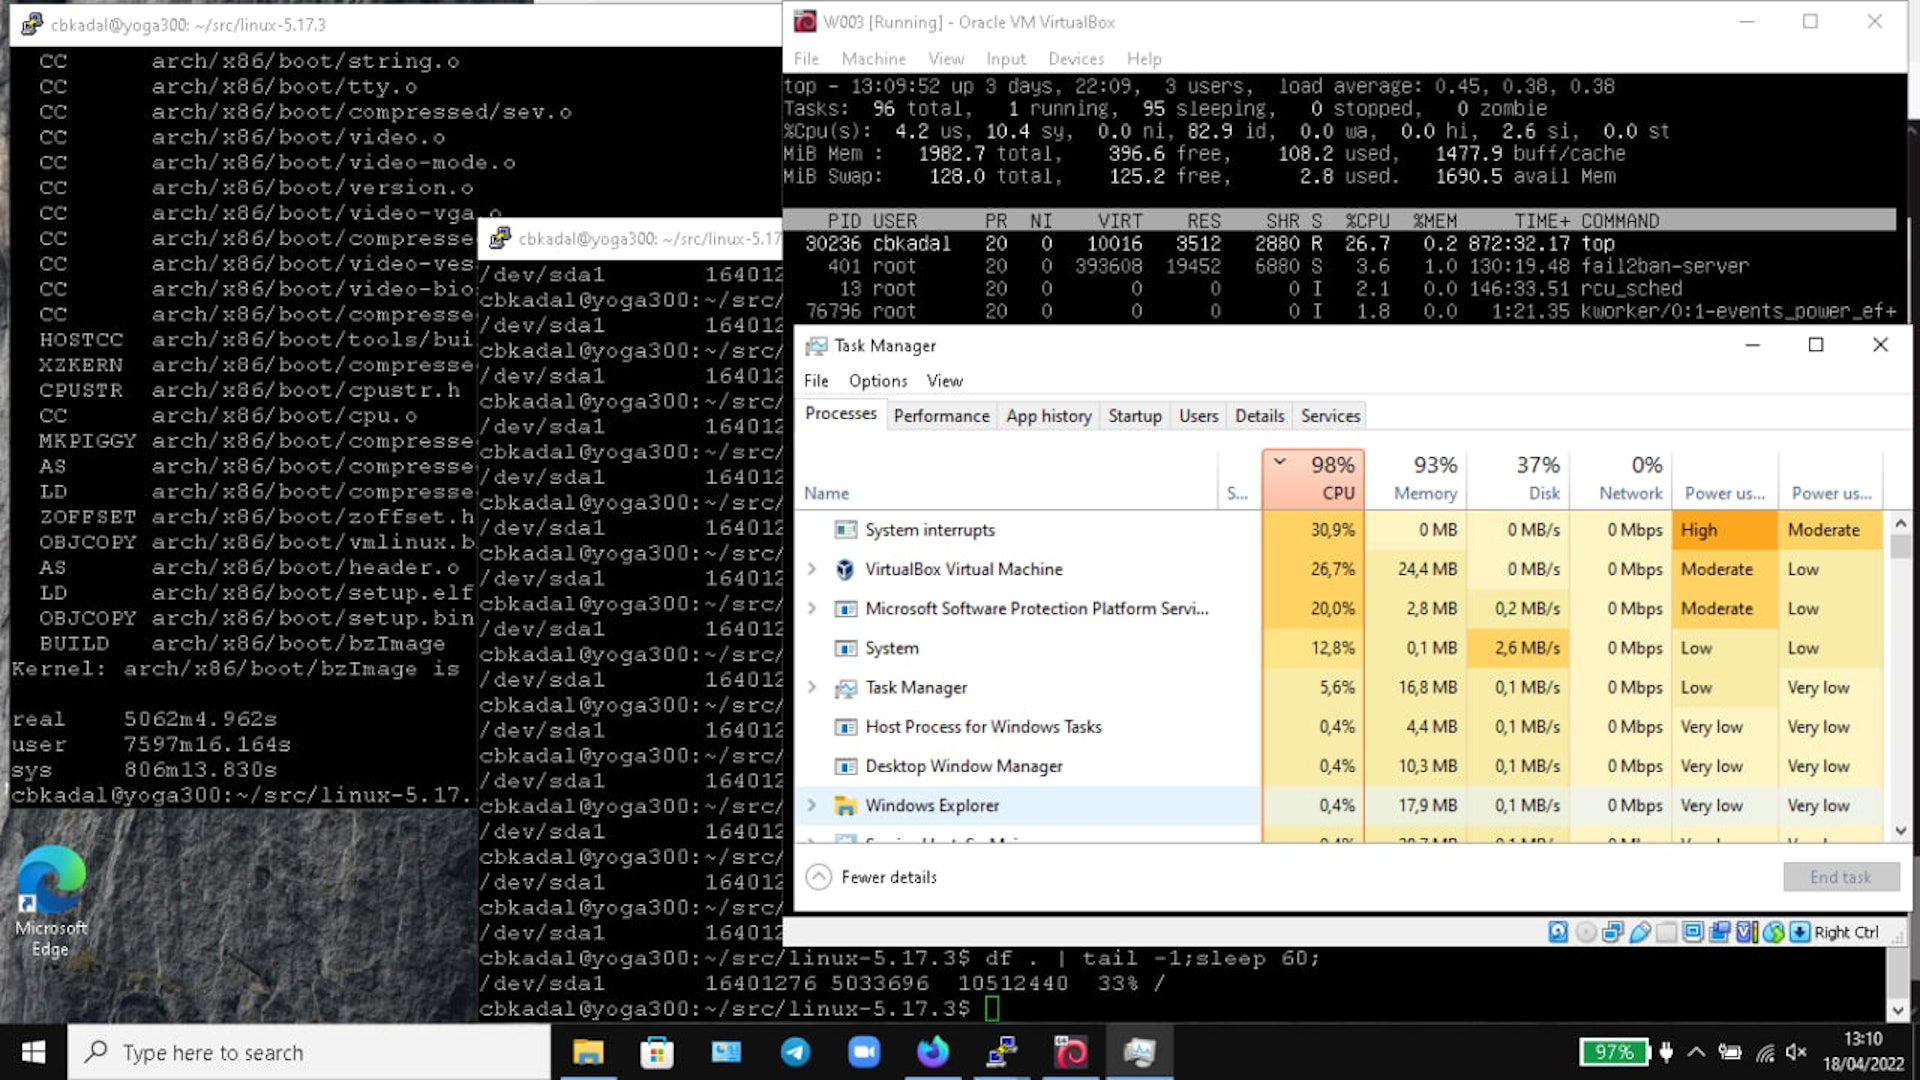Click PuTTY terminal scrollbar down arrow
The image size is (1920, 1080).
pos(1897,1010)
